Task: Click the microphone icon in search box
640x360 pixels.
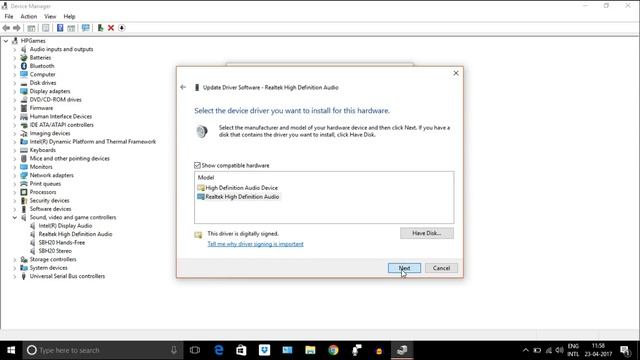Action: [x=174, y=350]
